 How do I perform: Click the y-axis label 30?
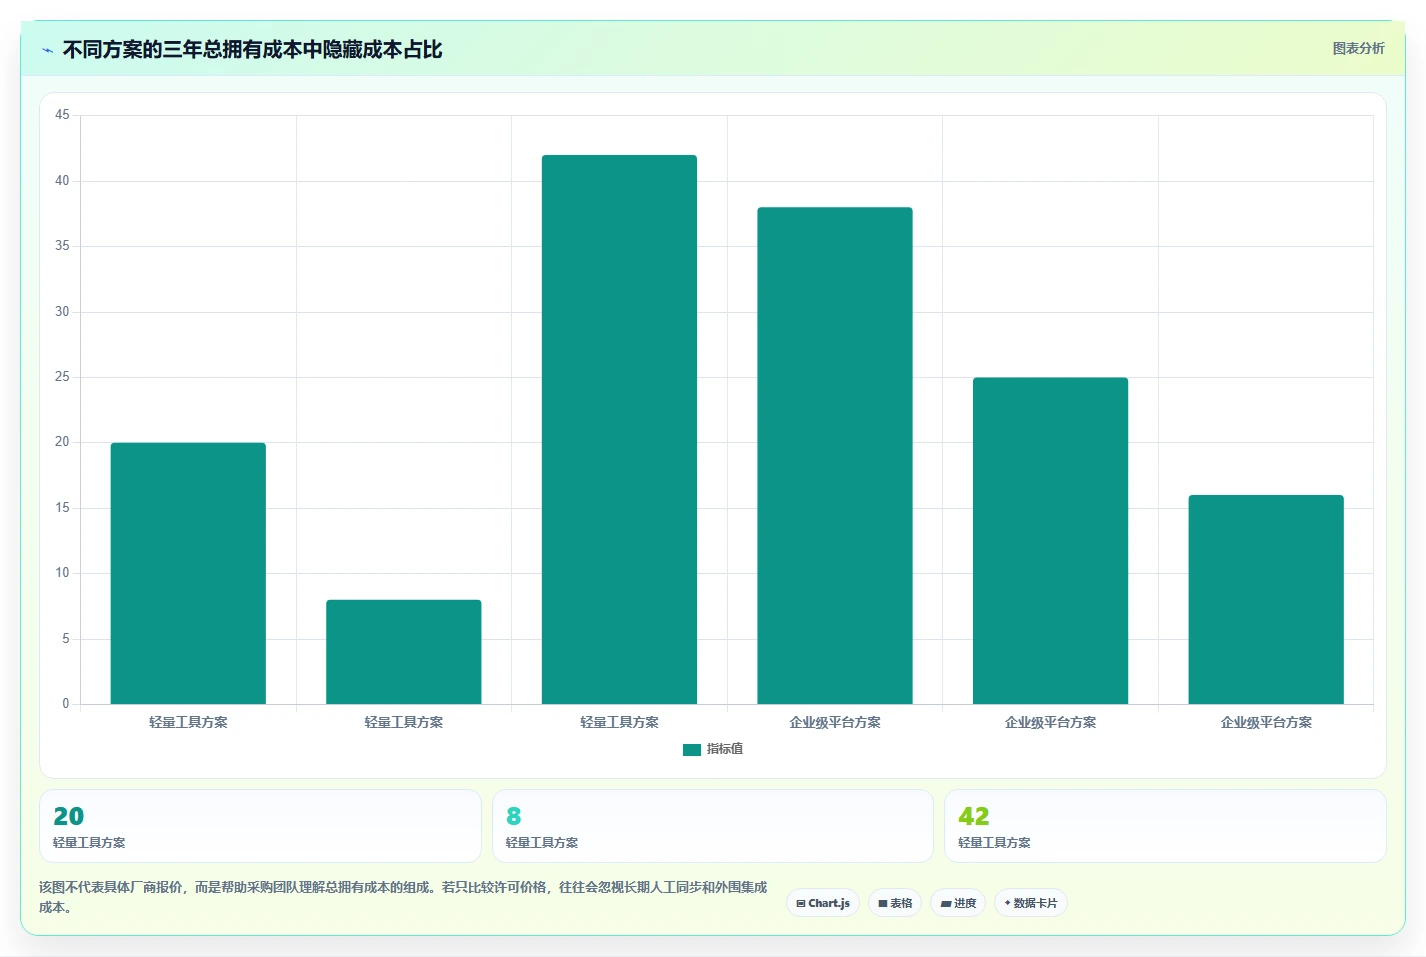(62, 312)
